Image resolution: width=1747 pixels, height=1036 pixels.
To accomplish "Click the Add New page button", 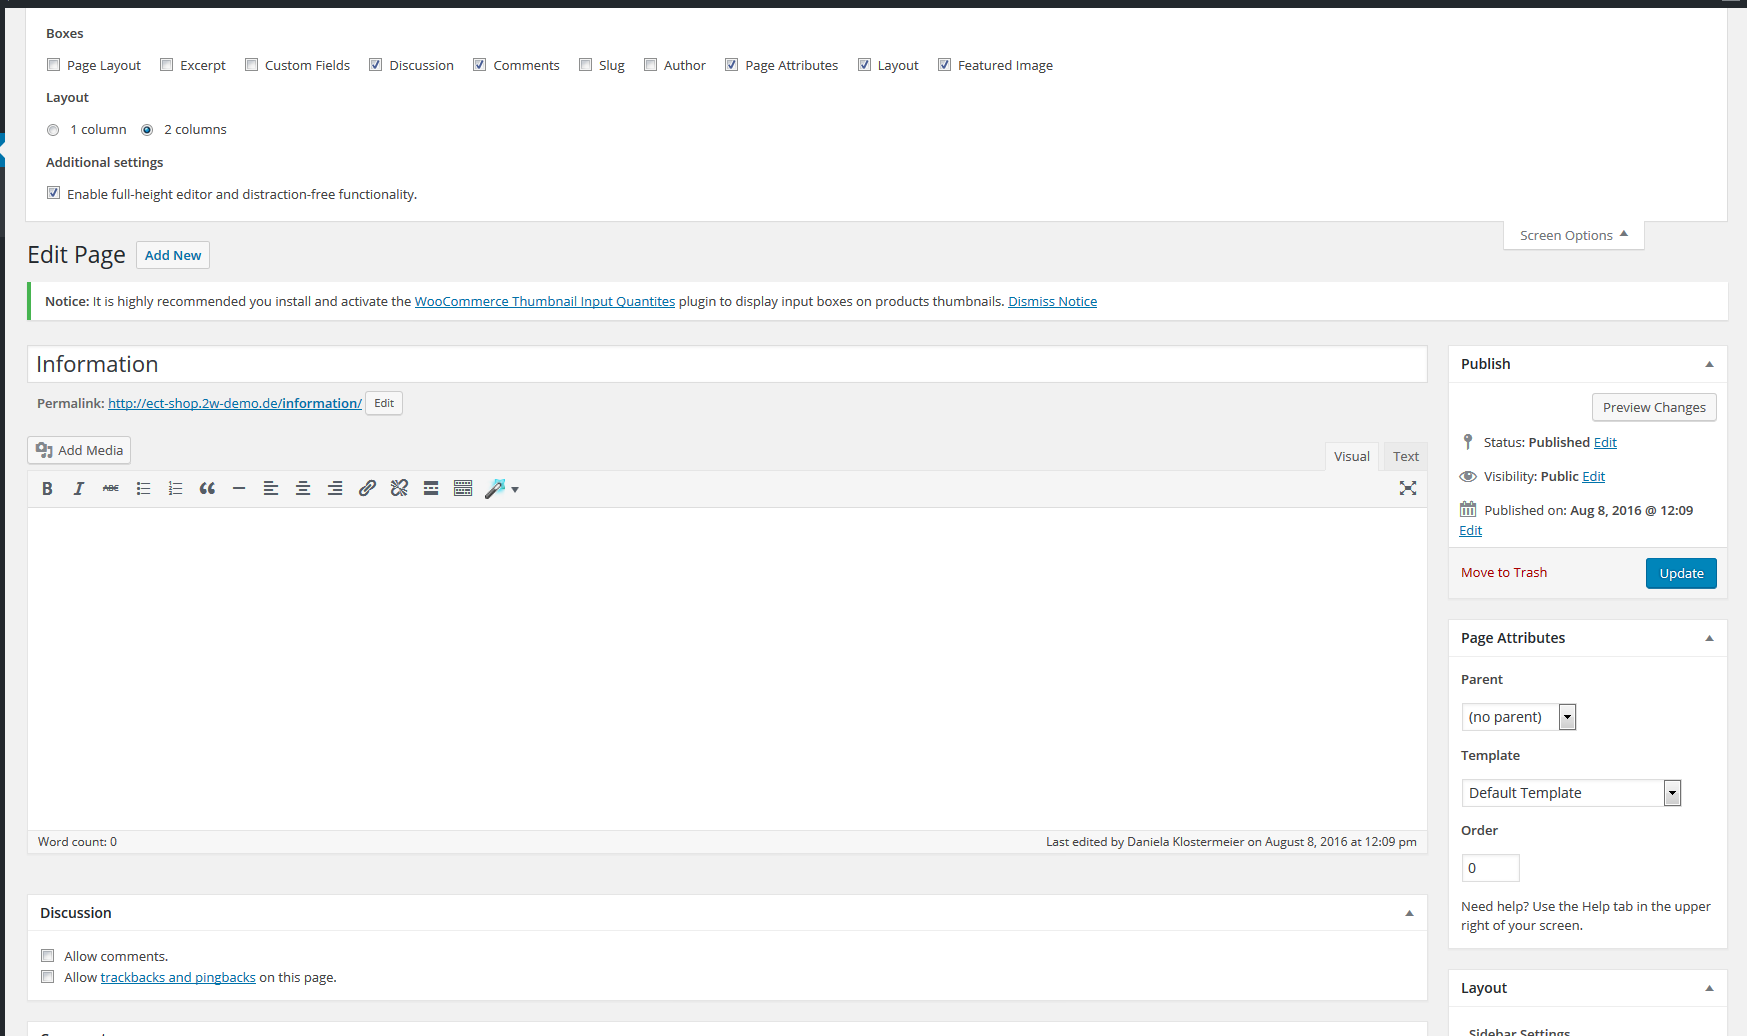I will click(173, 255).
